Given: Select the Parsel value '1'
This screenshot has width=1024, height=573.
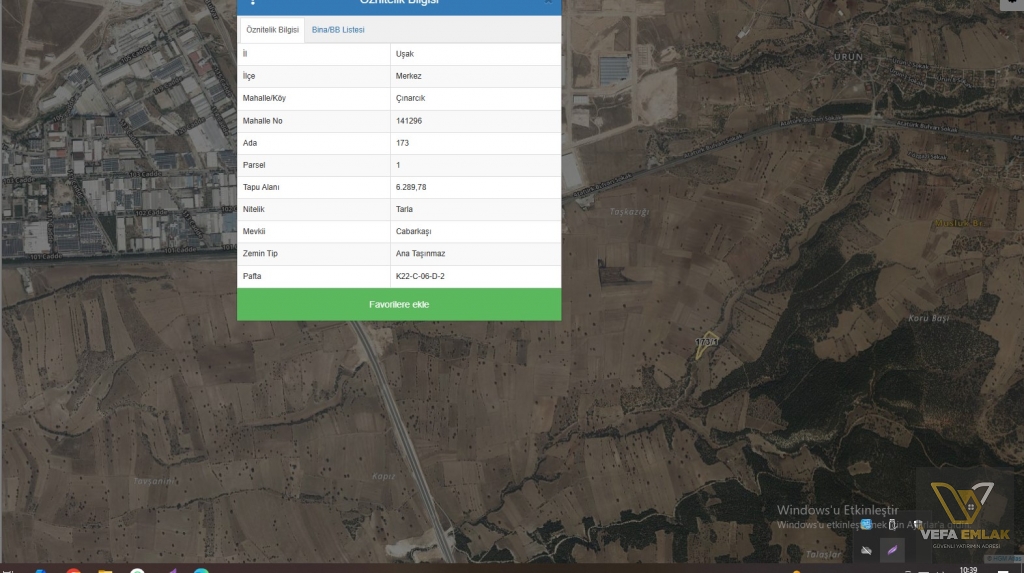Looking at the screenshot, I should 398,165.
